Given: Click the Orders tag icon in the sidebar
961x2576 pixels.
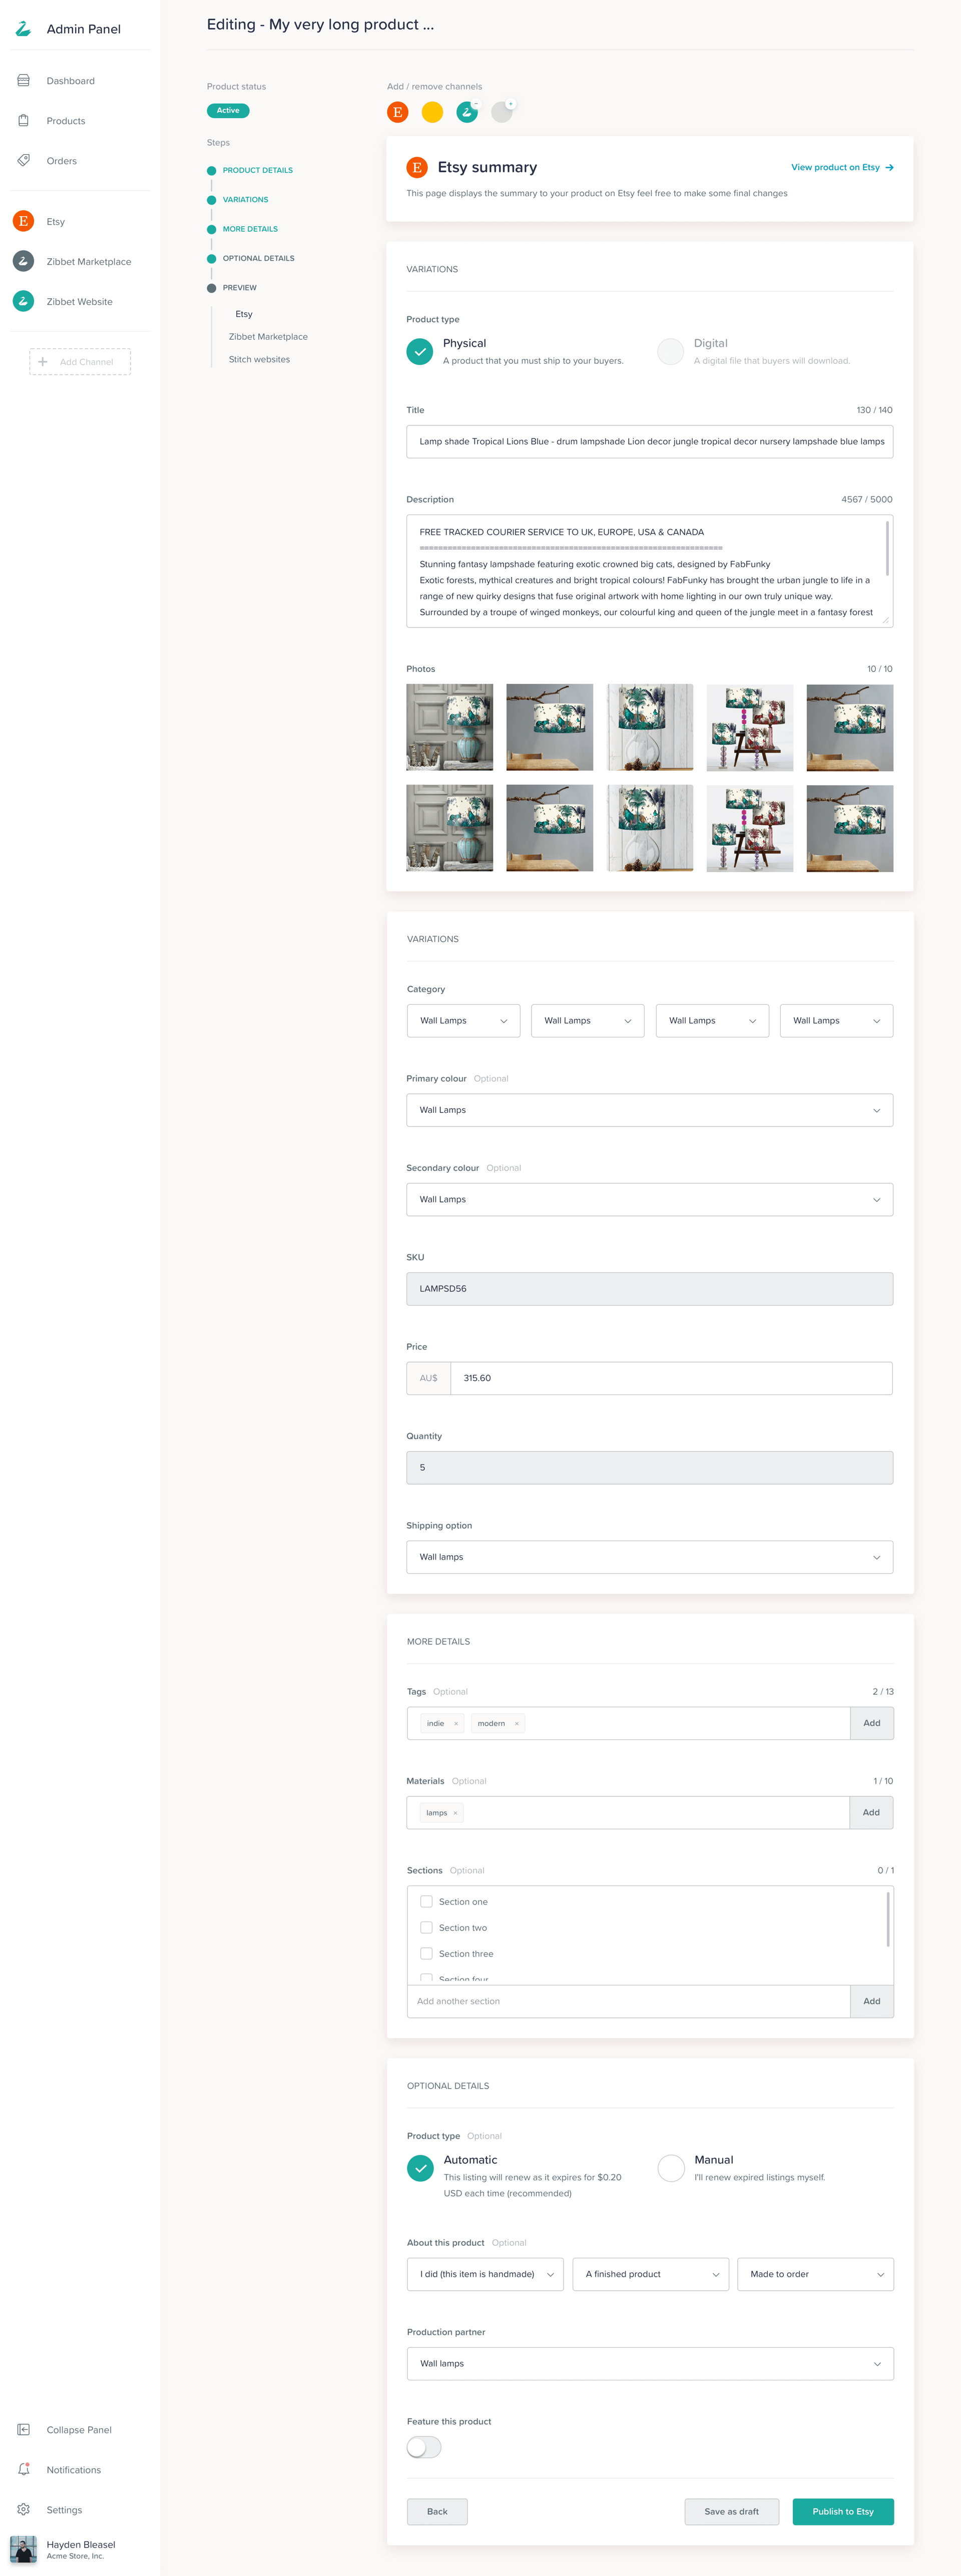Looking at the screenshot, I should point(24,161).
